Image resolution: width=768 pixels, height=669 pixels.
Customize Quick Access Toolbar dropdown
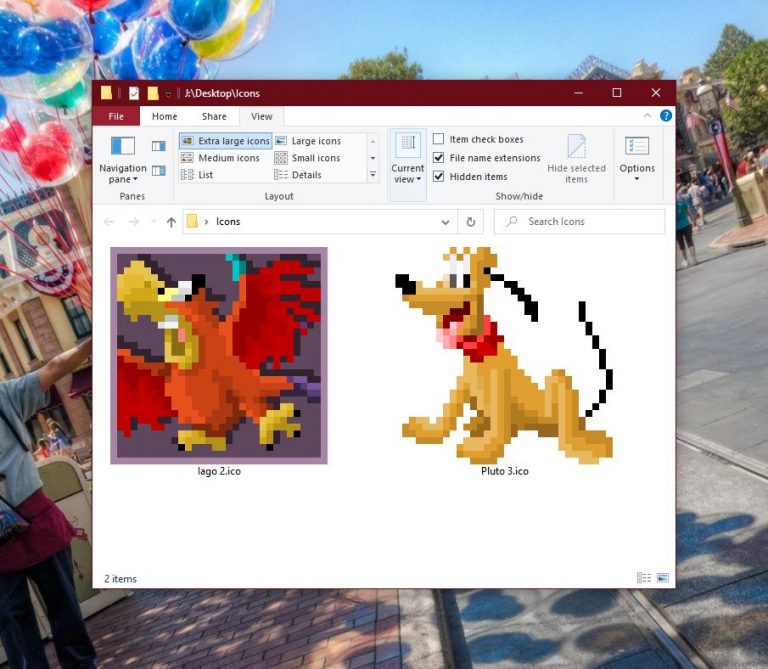pyautogui.click(x=168, y=94)
